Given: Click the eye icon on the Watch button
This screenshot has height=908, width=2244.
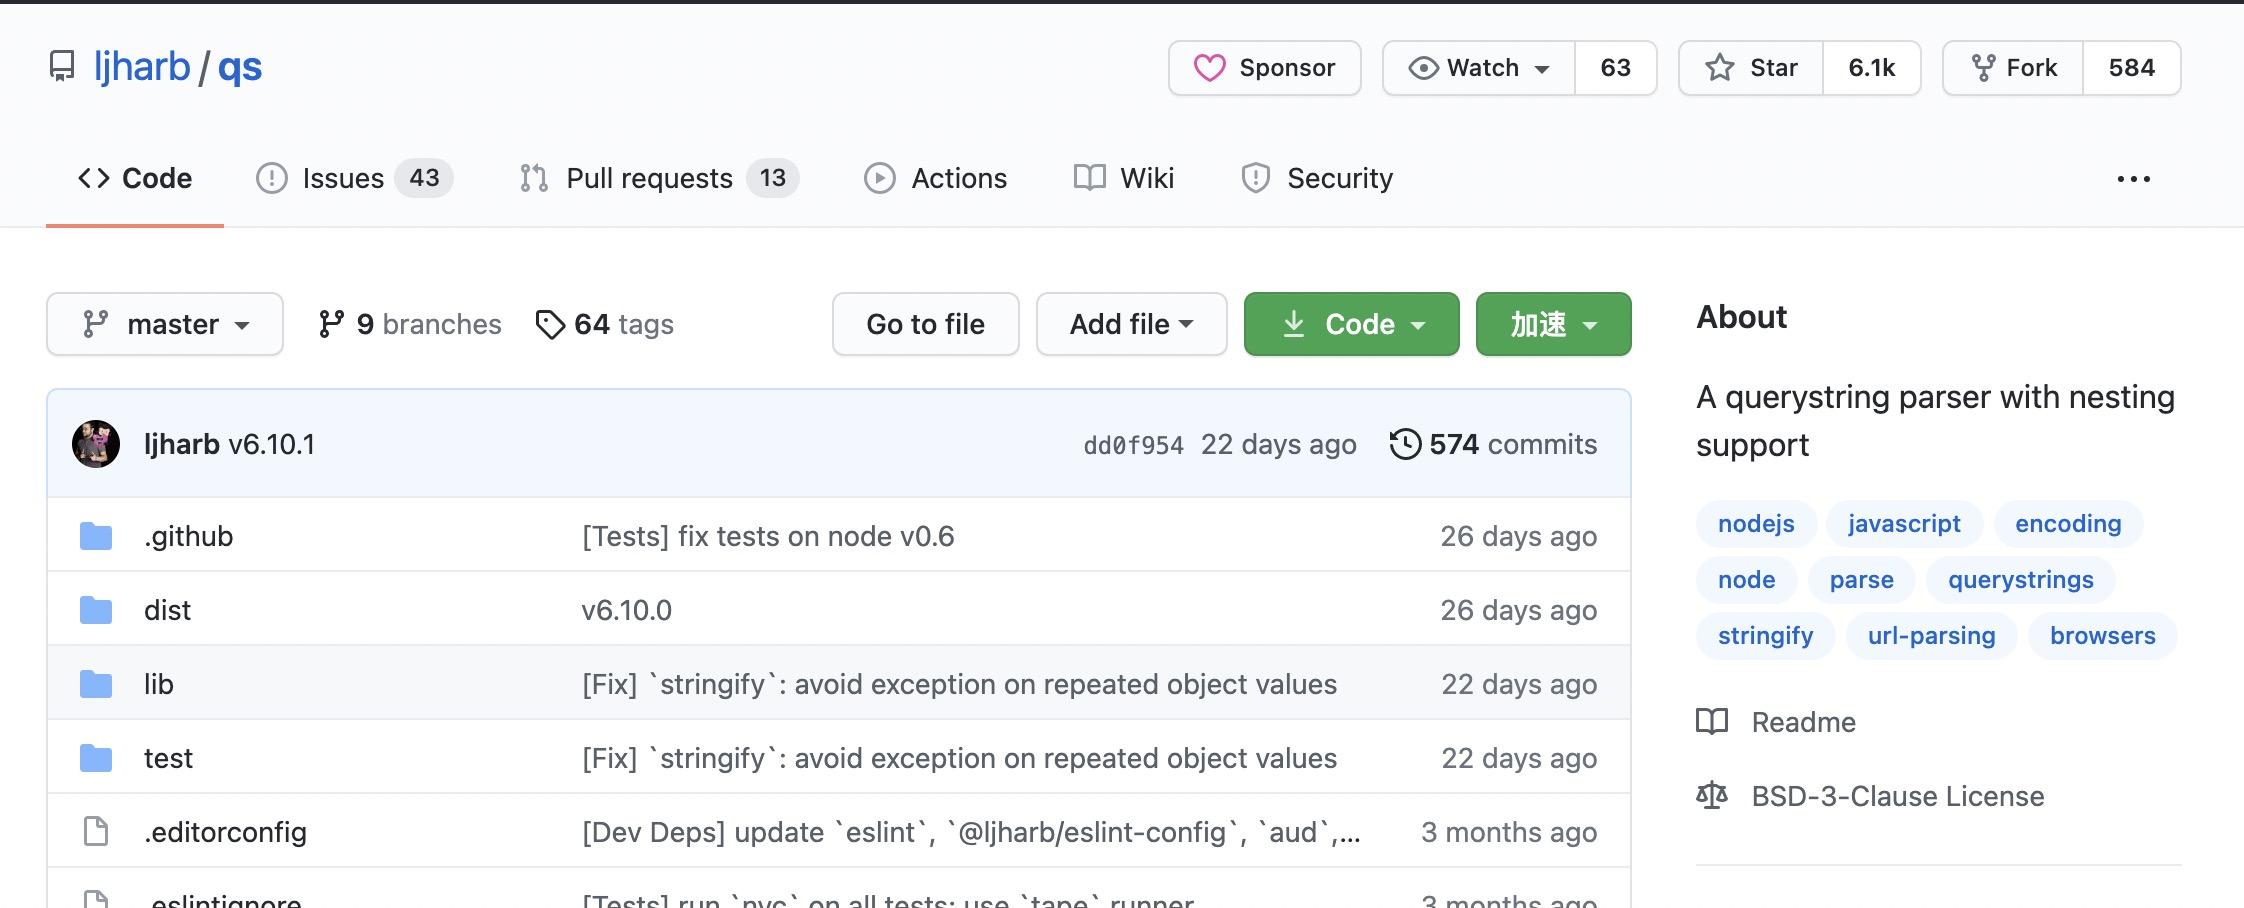Looking at the screenshot, I should pos(1424,67).
